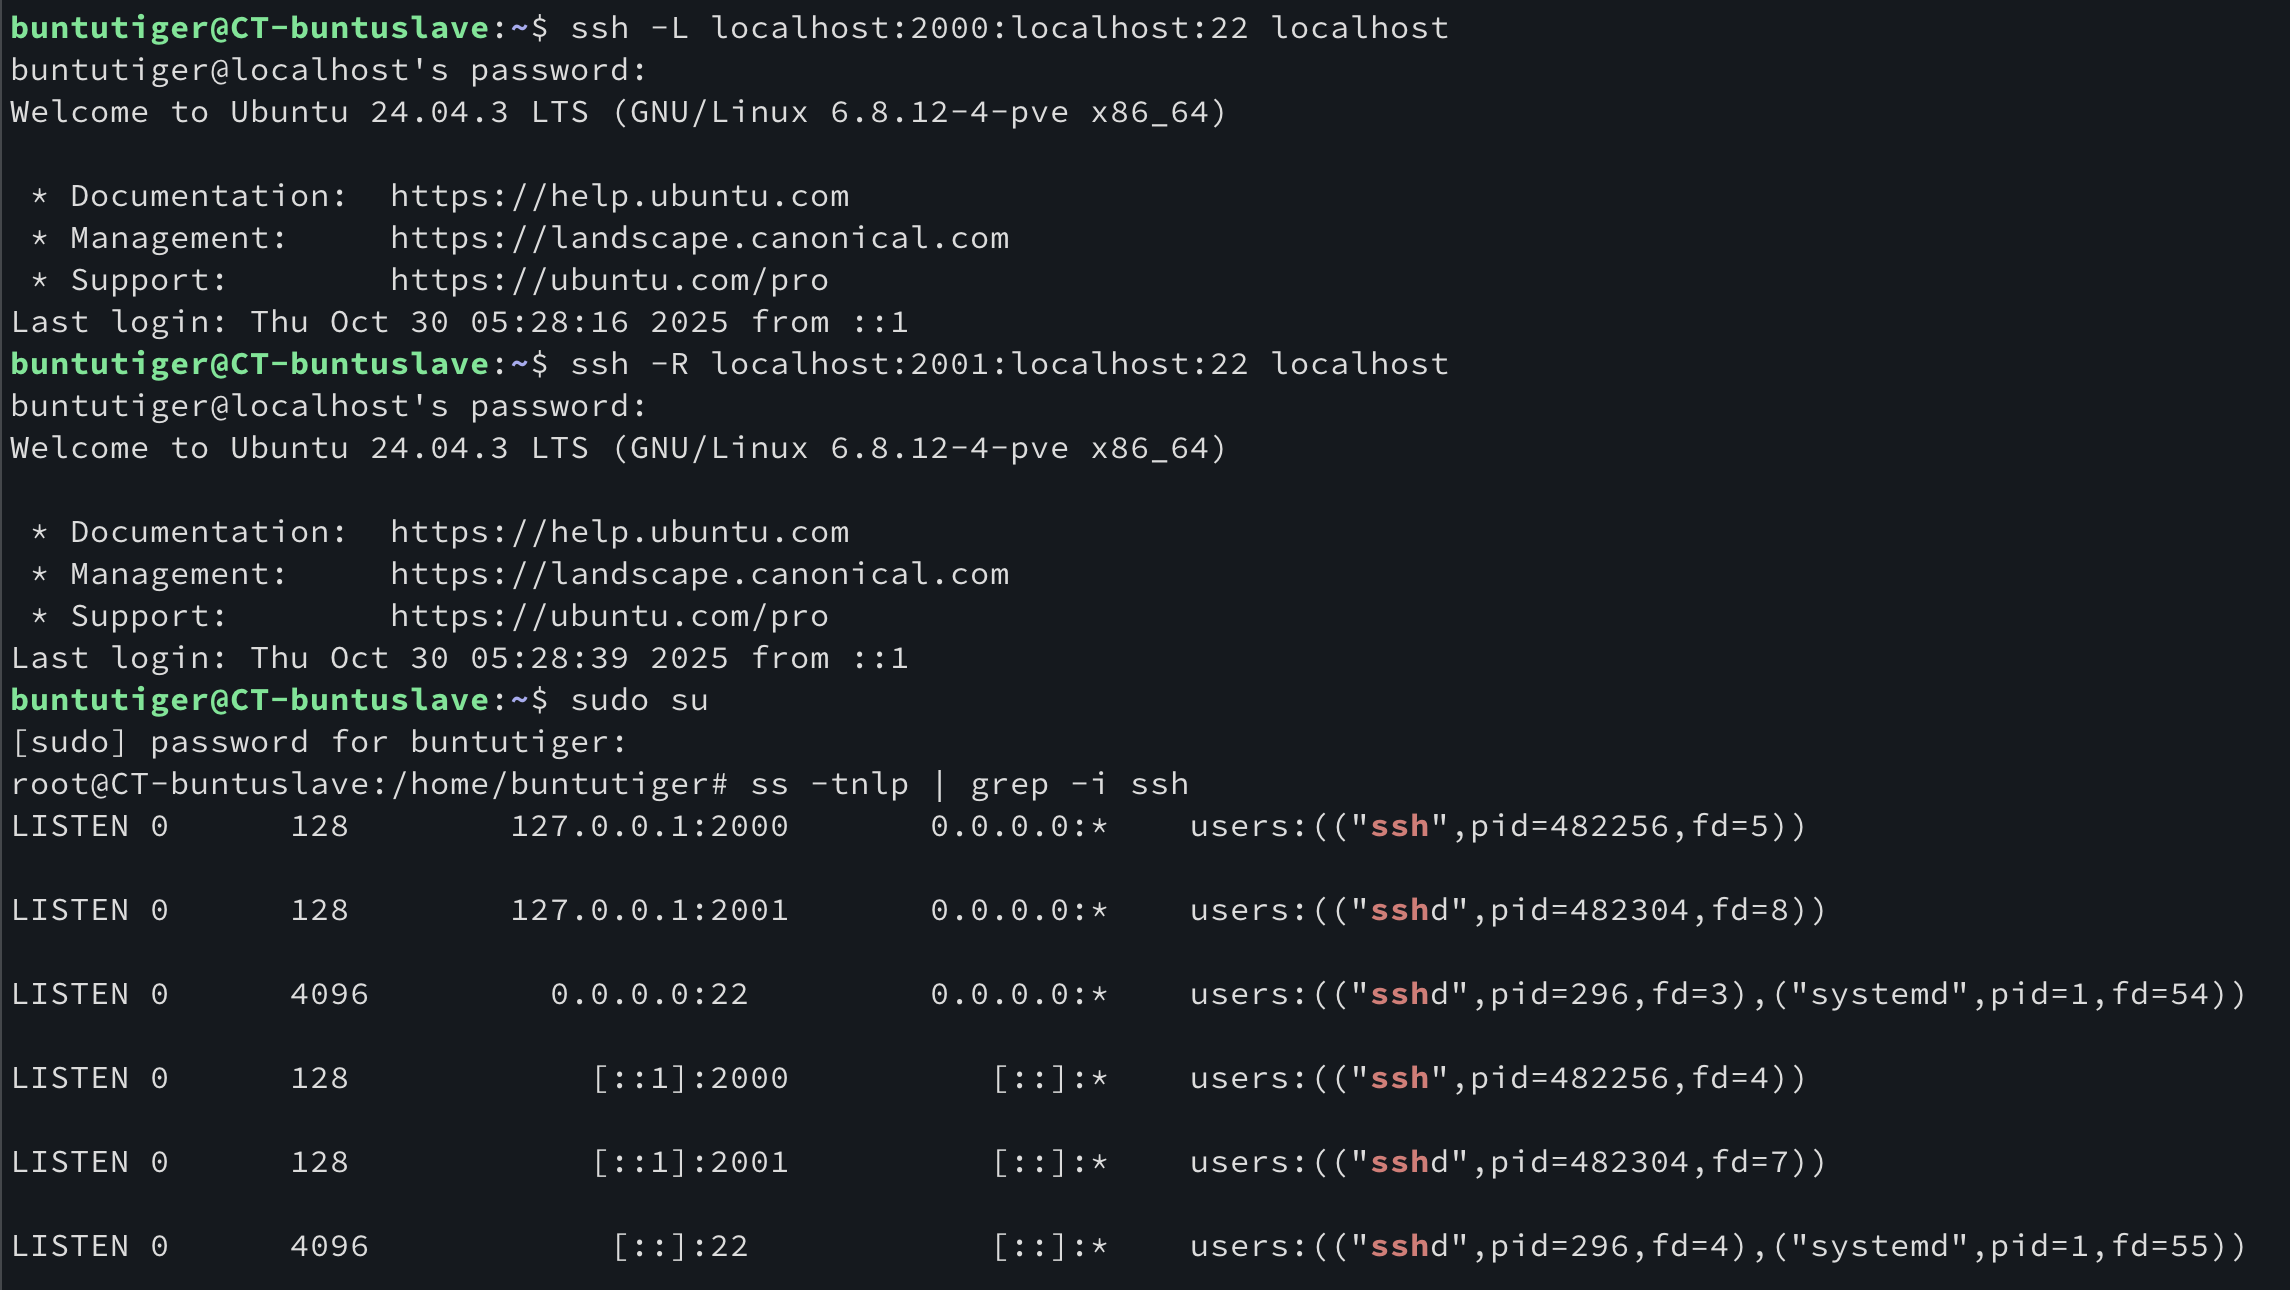The width and height of the screenshot is (2290, 1290).
Task: Click the sudo su command
Action: point(639,700)
